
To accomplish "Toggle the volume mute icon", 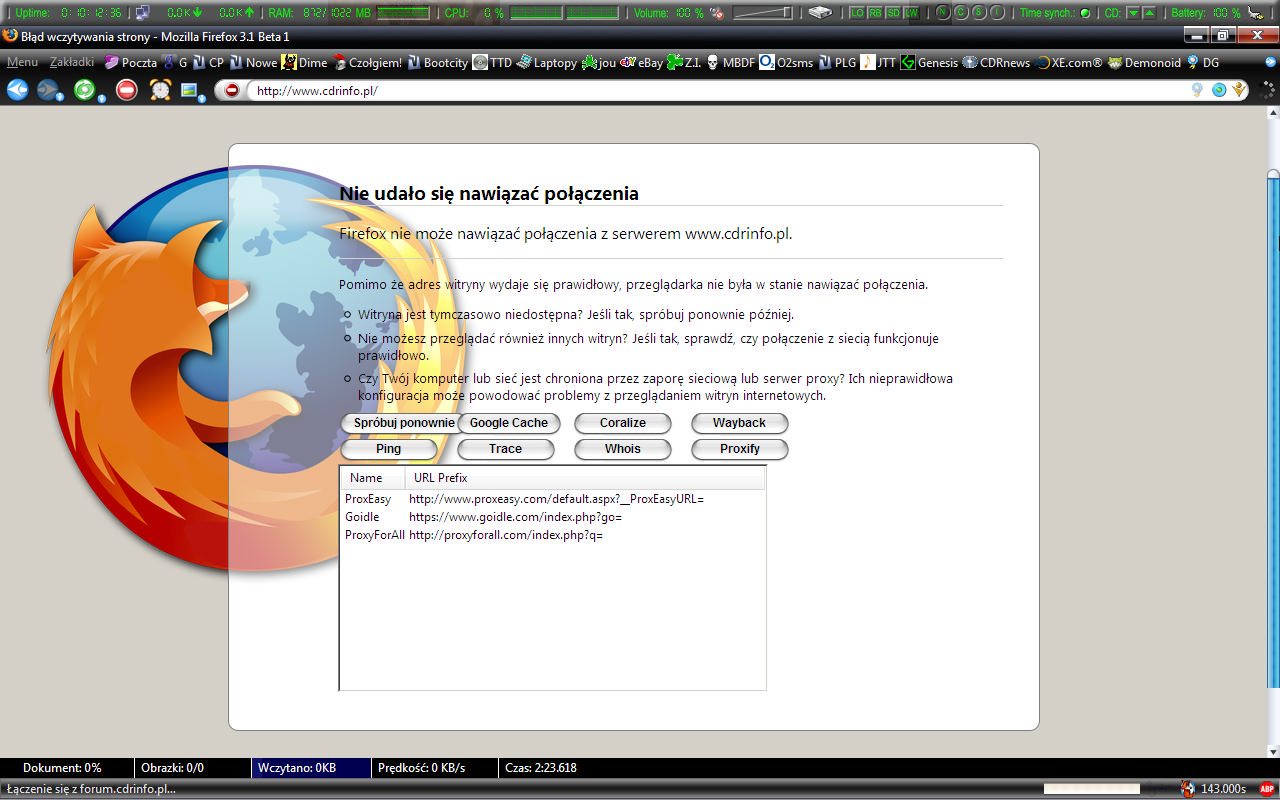I will pos(716,13).
